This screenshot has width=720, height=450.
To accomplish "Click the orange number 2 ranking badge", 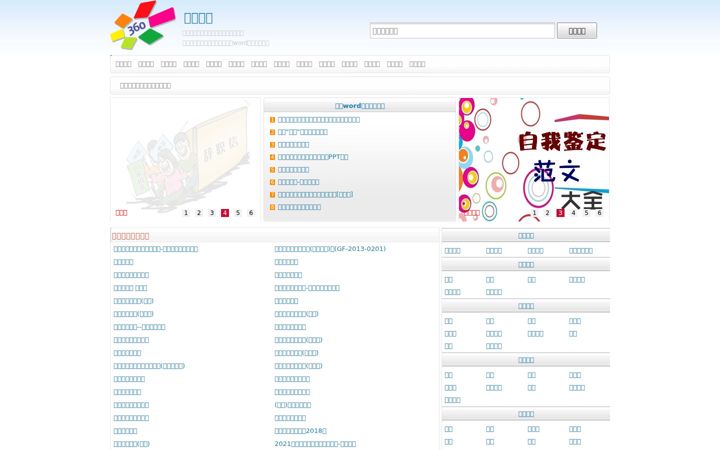I will 272,132.
